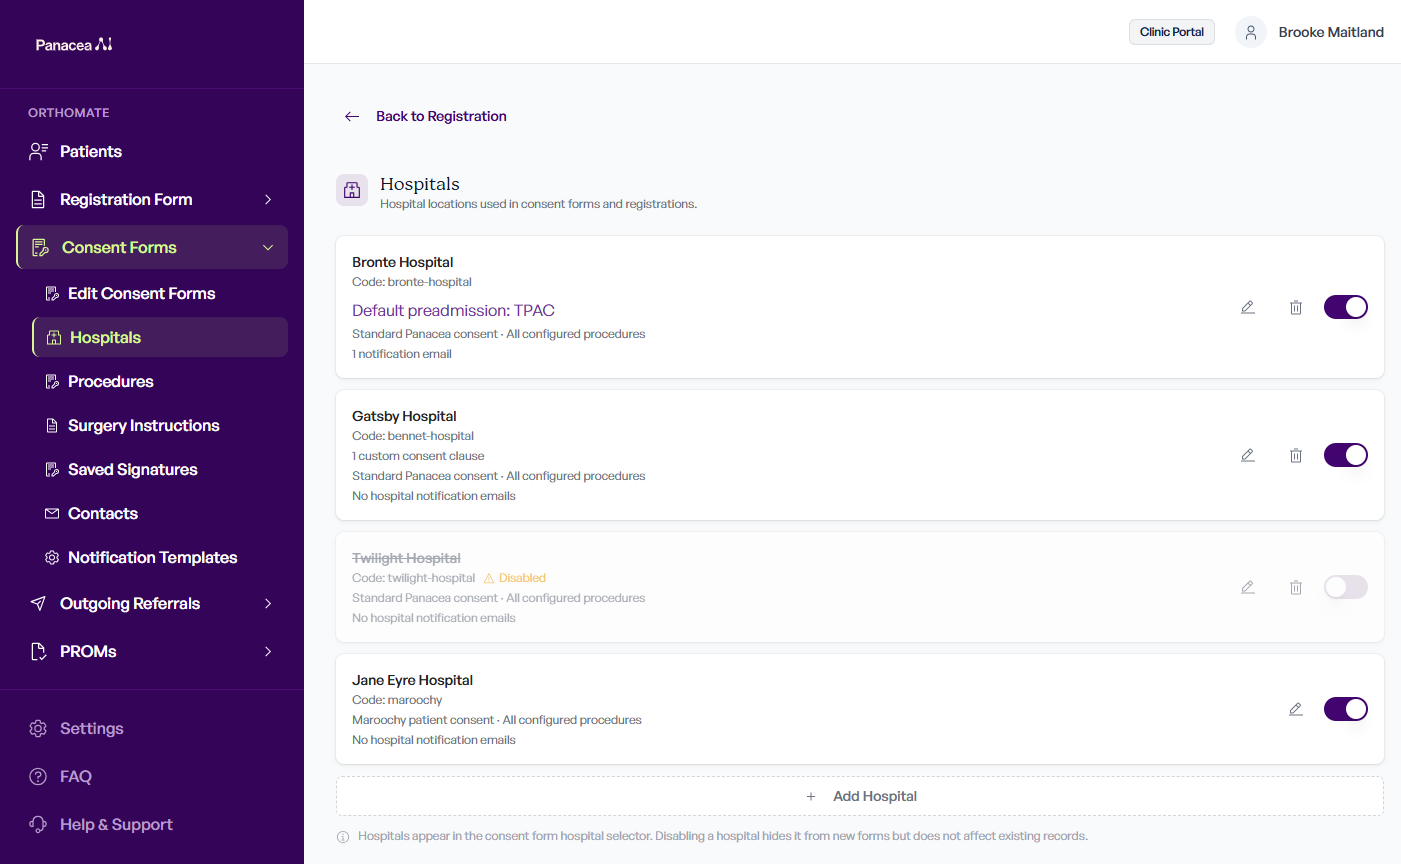Click the Code: bennet-hospital text
Screen dimensions: 1401x864
[413, 436]
